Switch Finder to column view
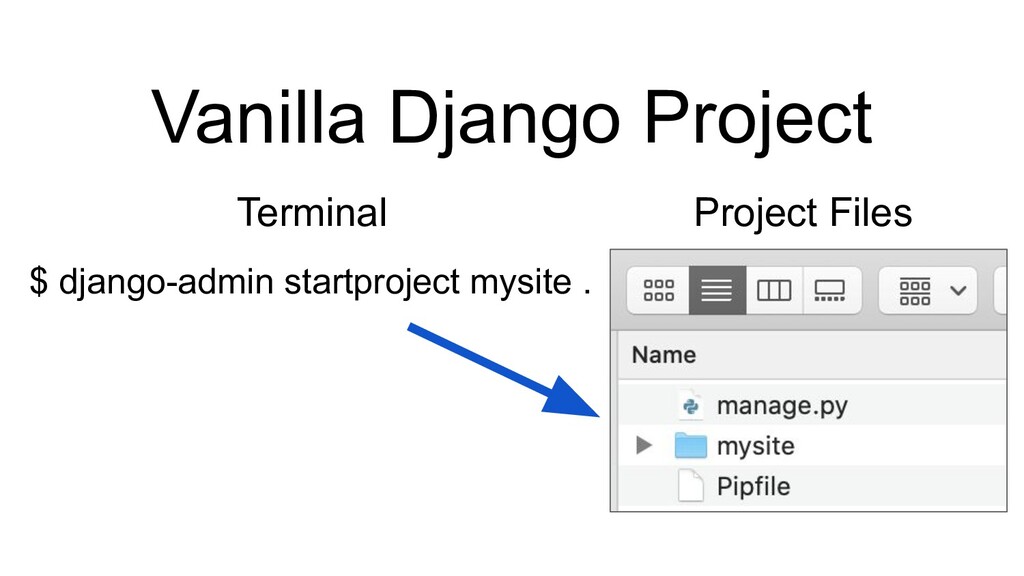The width and height of the screenshot is (1024, 576). [x=774, y=290]
